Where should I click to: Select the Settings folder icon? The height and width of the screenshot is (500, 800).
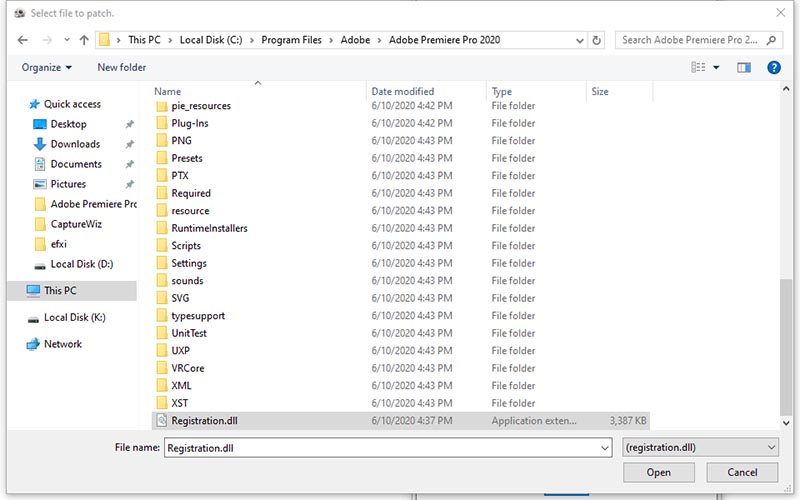point(162,263)
